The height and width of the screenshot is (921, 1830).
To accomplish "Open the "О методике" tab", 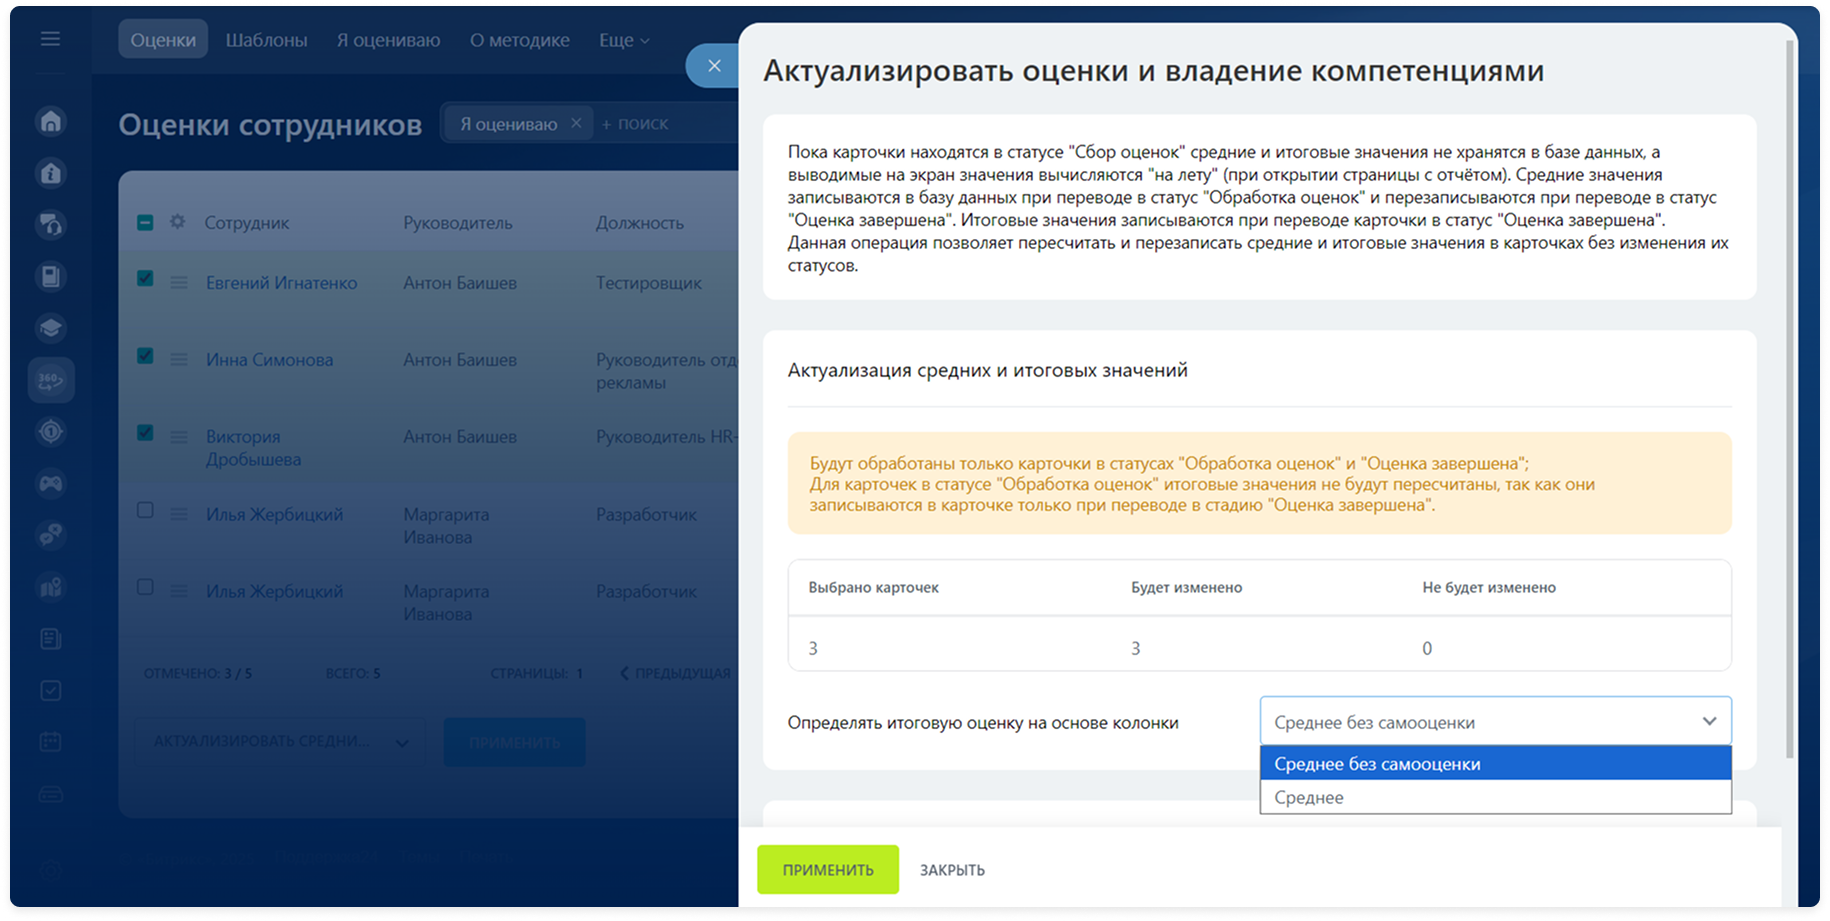I will (x=519, y=40).
